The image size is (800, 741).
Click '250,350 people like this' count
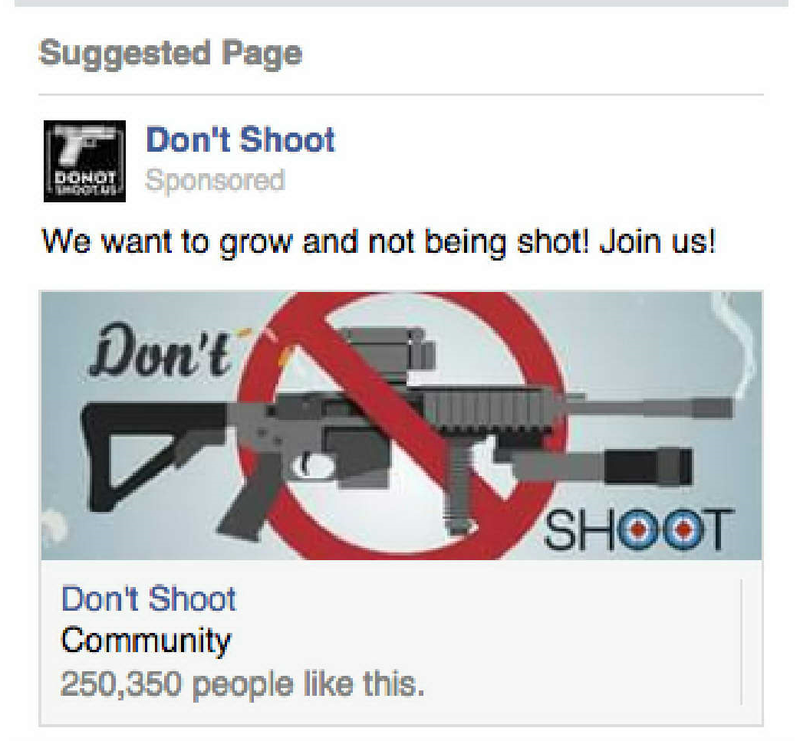(242, 684)
